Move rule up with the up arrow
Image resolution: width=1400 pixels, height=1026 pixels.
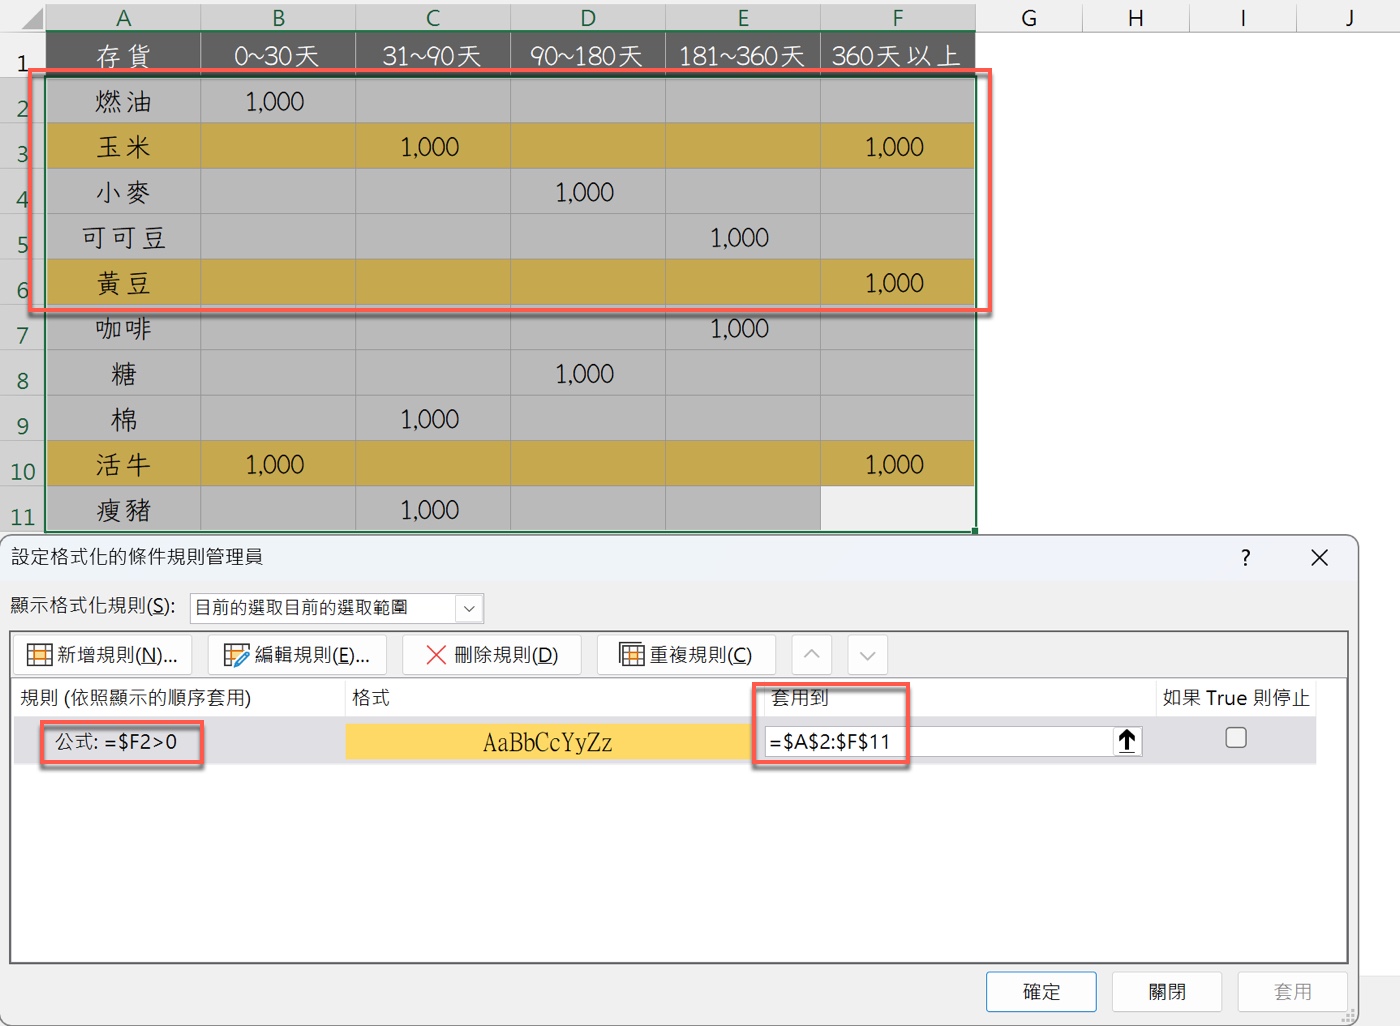812,655
